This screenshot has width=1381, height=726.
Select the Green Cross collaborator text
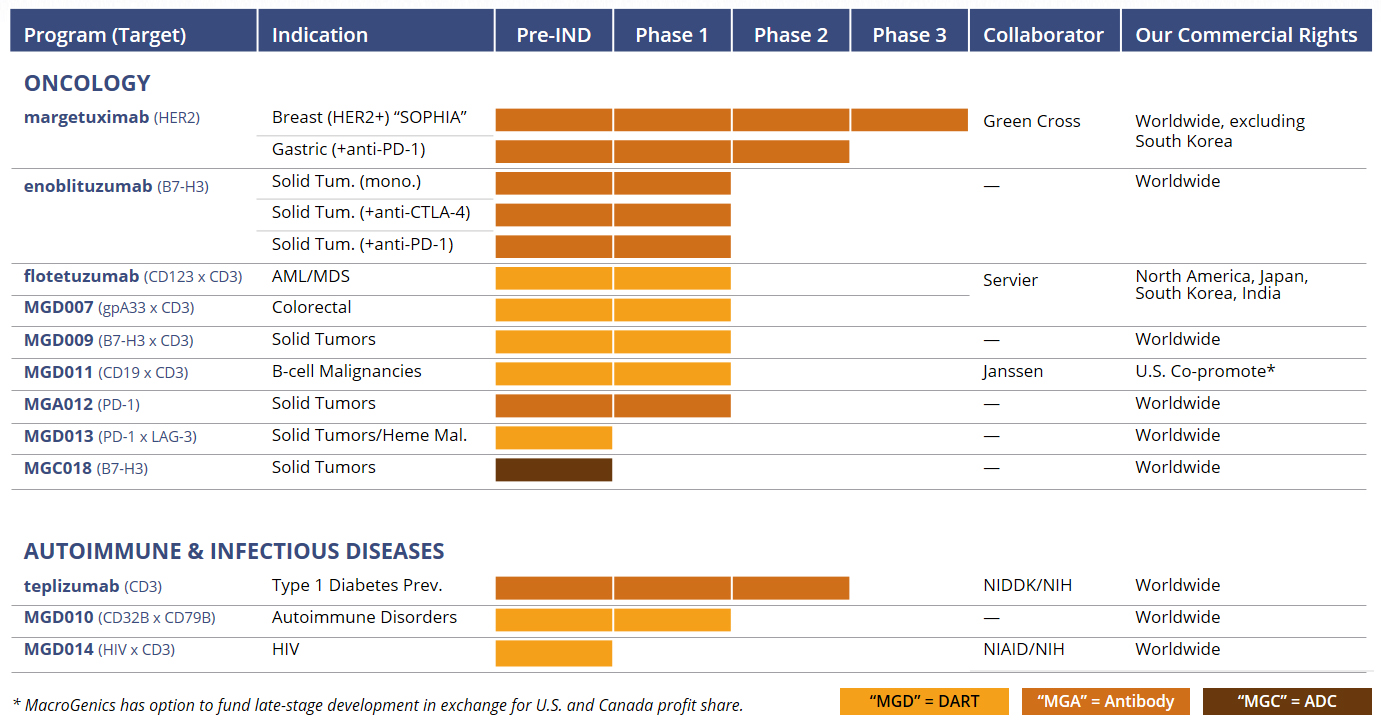pos(1031,121)
